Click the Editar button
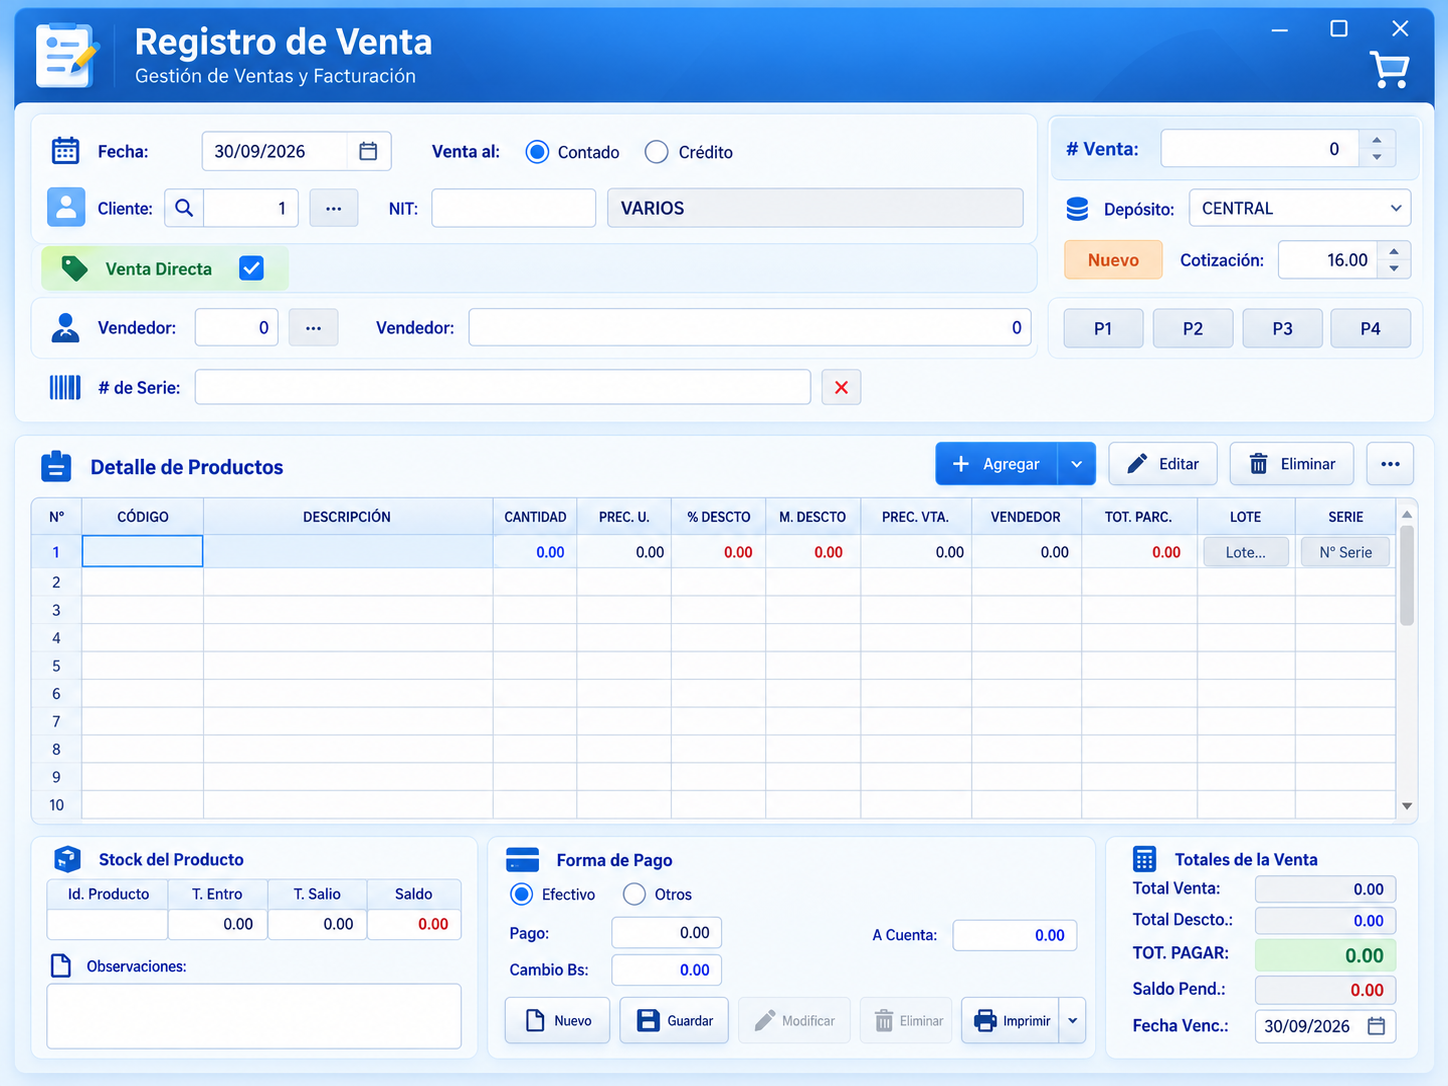This screenshot has width=1448, height=1086. coord(1163,464)
